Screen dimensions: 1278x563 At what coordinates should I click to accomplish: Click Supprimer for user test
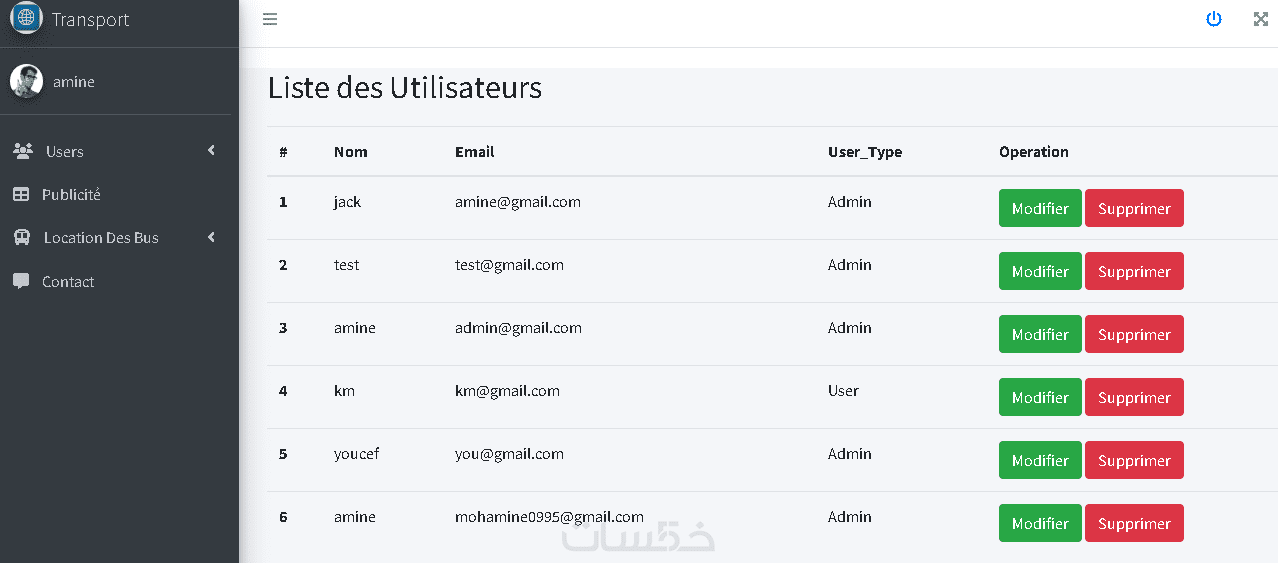click(x=1134, y=272)
